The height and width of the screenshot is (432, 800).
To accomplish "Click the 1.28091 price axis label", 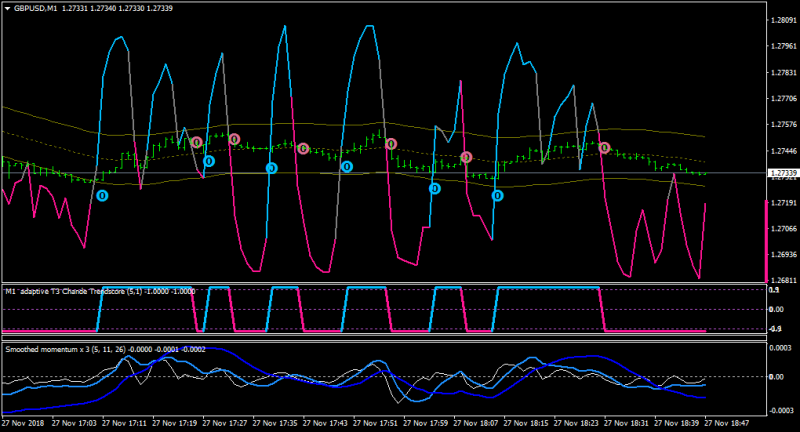I will (x=783, y=20).
